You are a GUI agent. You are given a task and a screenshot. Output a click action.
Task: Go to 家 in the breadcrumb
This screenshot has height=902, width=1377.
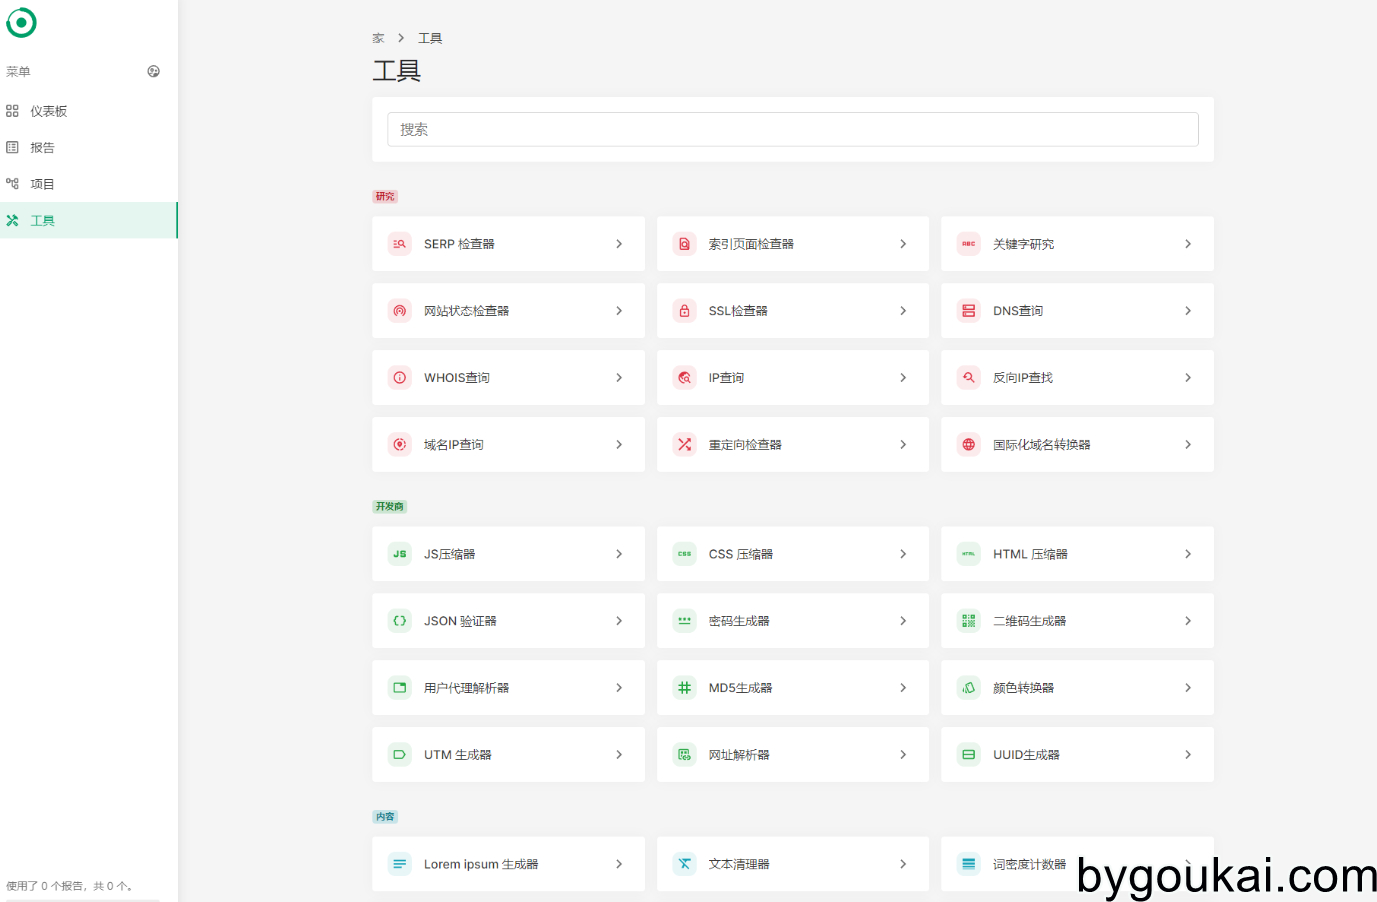point(378,38)
